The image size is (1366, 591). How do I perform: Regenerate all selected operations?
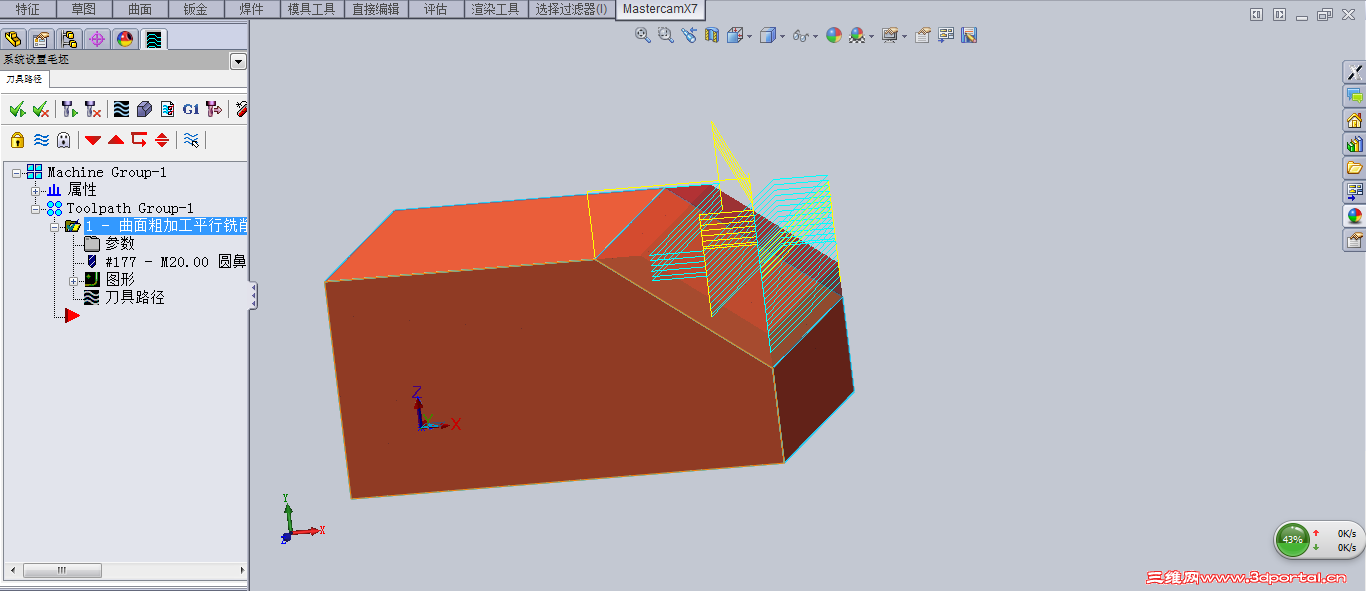tap(69, 109)
